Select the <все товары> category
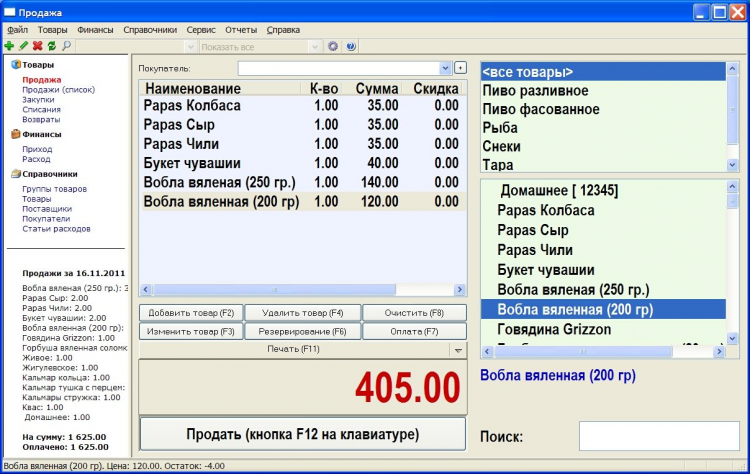This screenshot has height=474, width=750. (x=603, y=72)
